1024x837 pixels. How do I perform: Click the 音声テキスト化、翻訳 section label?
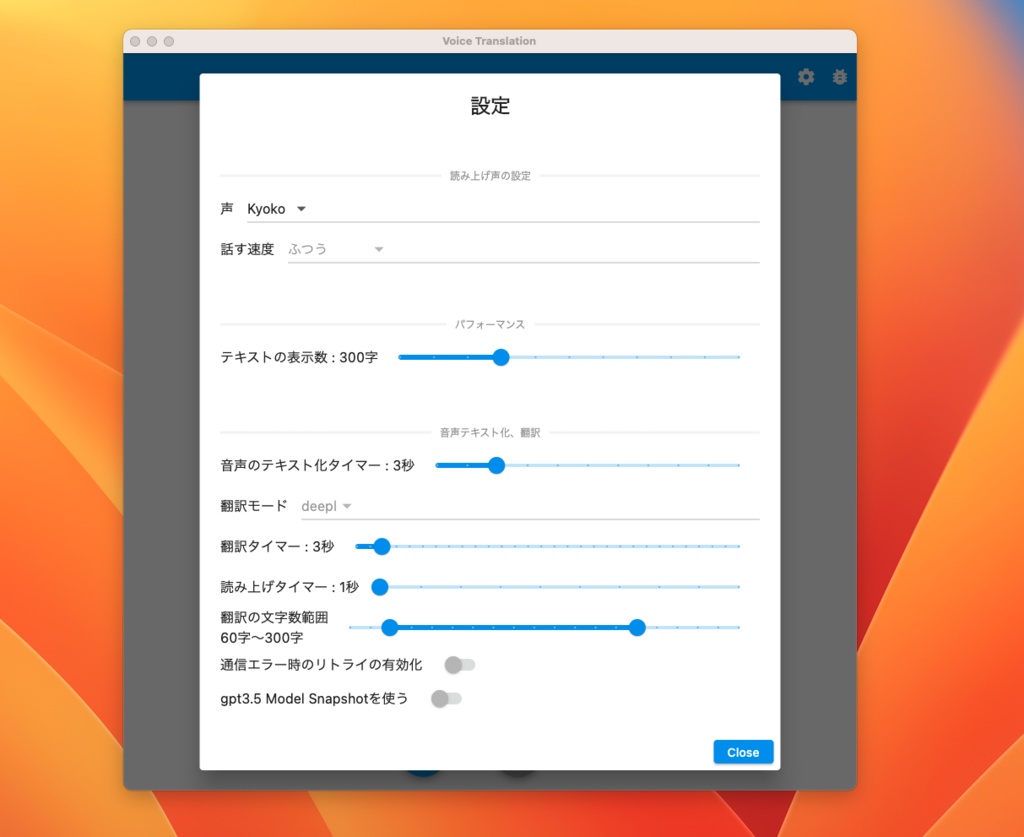pos(490,432)
